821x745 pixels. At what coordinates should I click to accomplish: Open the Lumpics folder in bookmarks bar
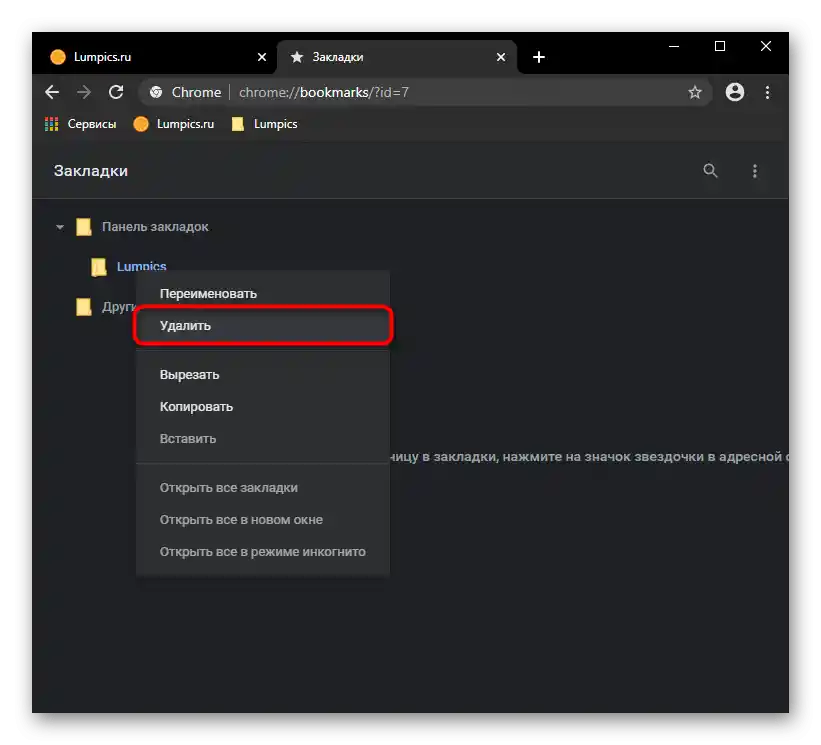[x=264, y=124]
